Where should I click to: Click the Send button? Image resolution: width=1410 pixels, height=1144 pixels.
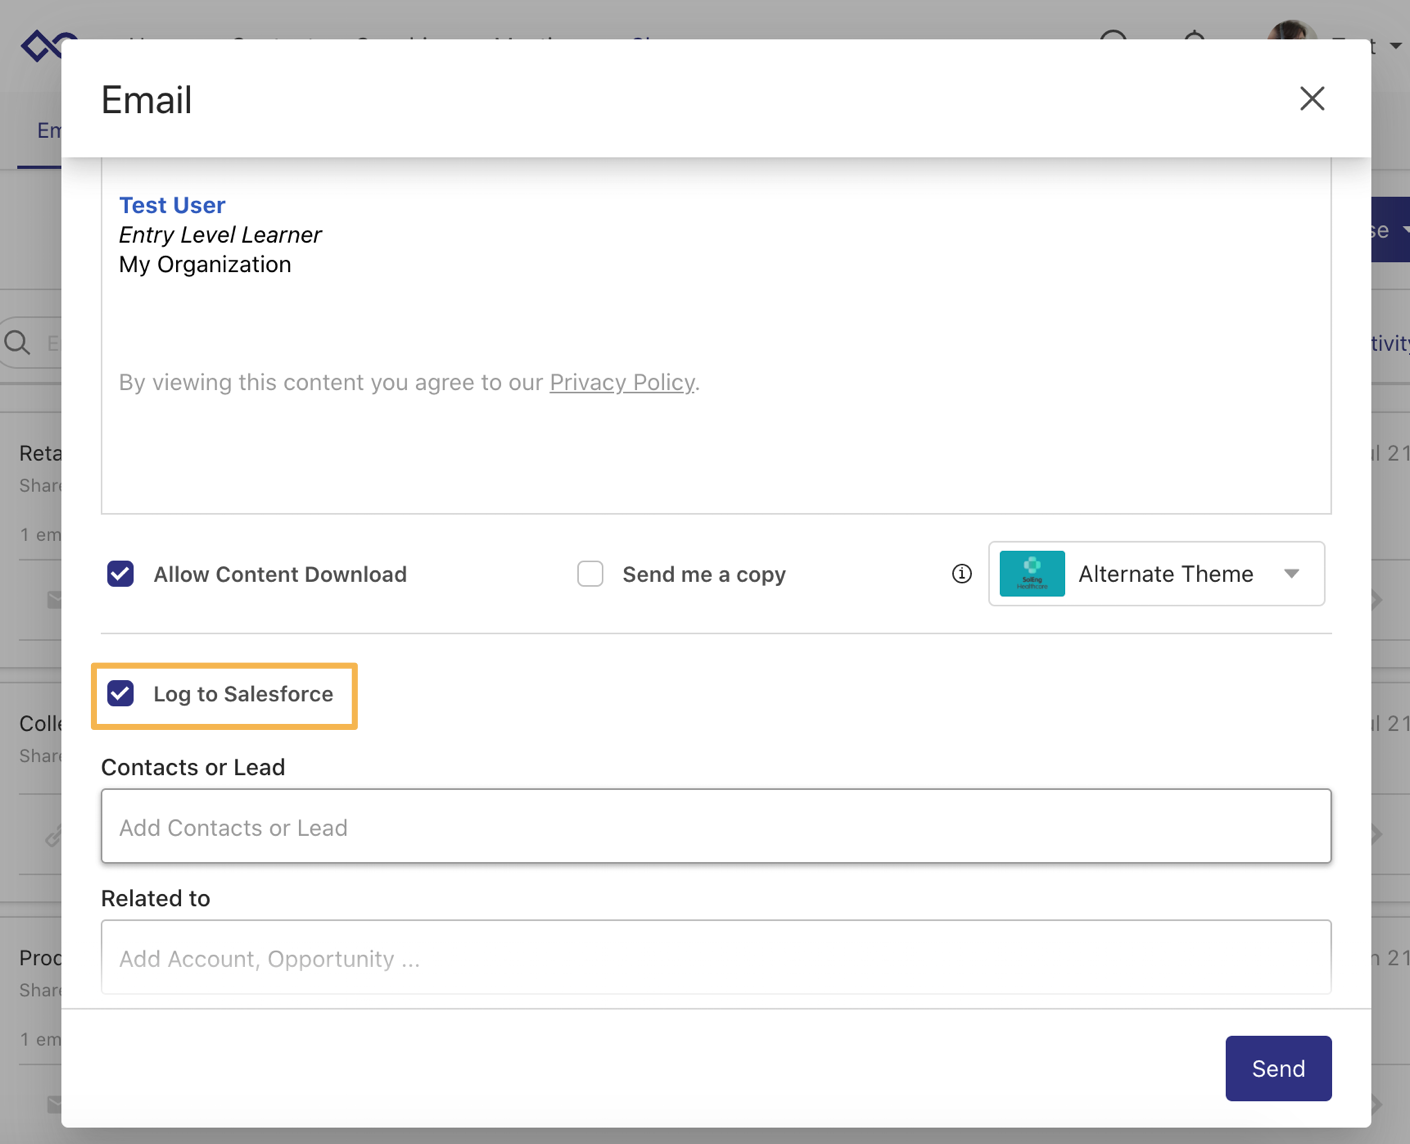(x=1278, y=1068)
